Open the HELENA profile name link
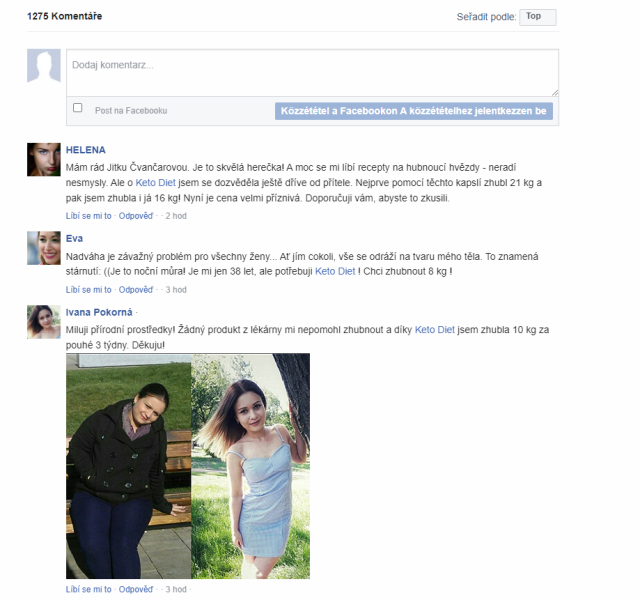The image size is (640, 600). 86,150
